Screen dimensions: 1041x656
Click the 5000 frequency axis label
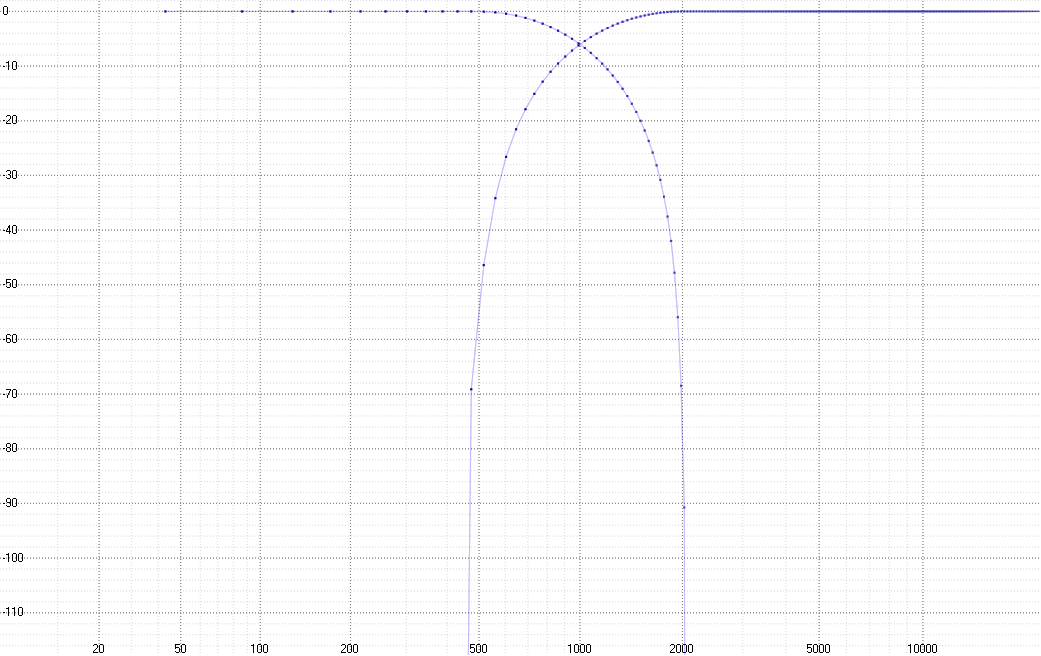click(818, 649)
